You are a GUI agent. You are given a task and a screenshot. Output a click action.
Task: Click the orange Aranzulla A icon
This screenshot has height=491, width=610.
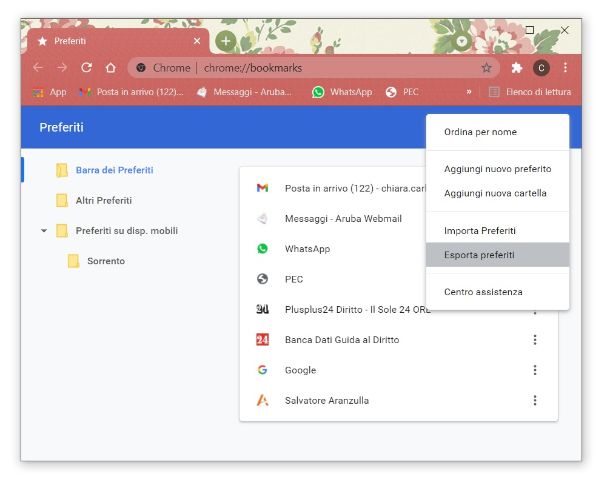point(263,400)
